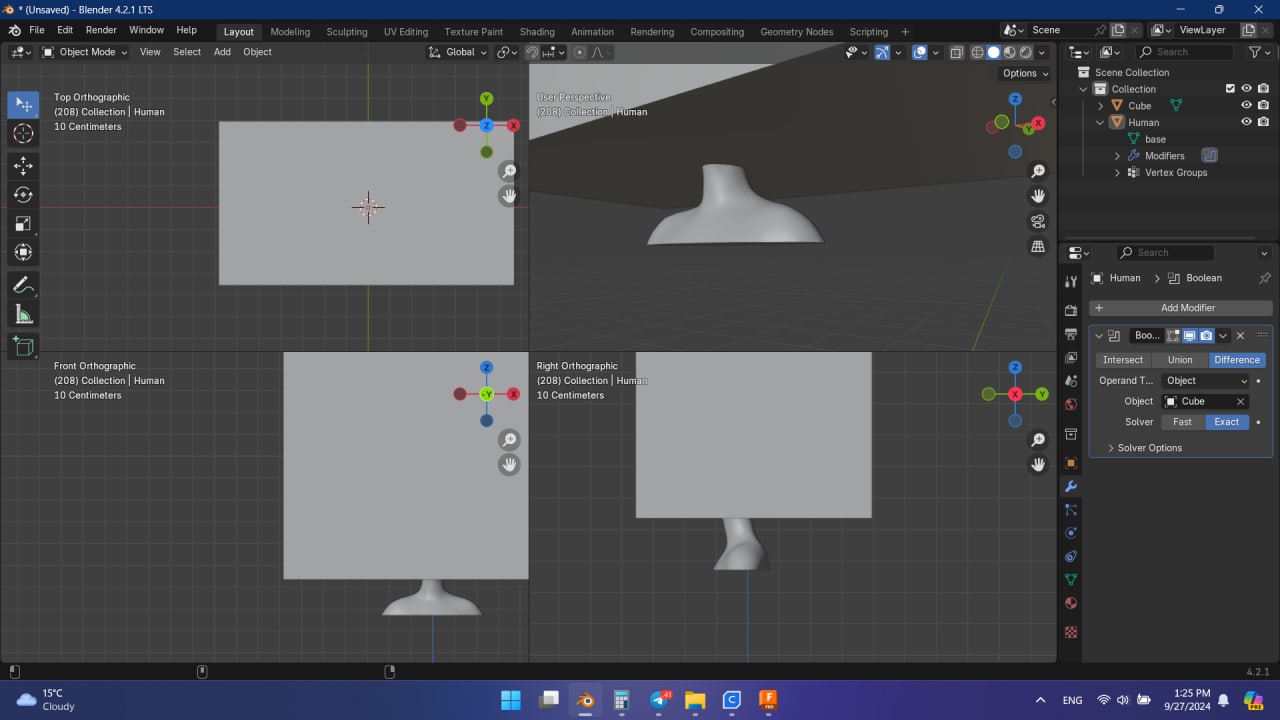
Task: Toggle Boolean modifier show in render
Action: (x=1206, y=336)
